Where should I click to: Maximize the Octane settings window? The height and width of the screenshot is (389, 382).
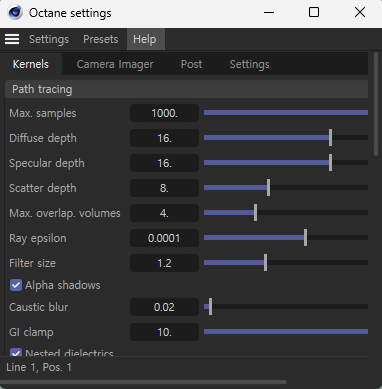pyautogui.click(x=314, y=13)
